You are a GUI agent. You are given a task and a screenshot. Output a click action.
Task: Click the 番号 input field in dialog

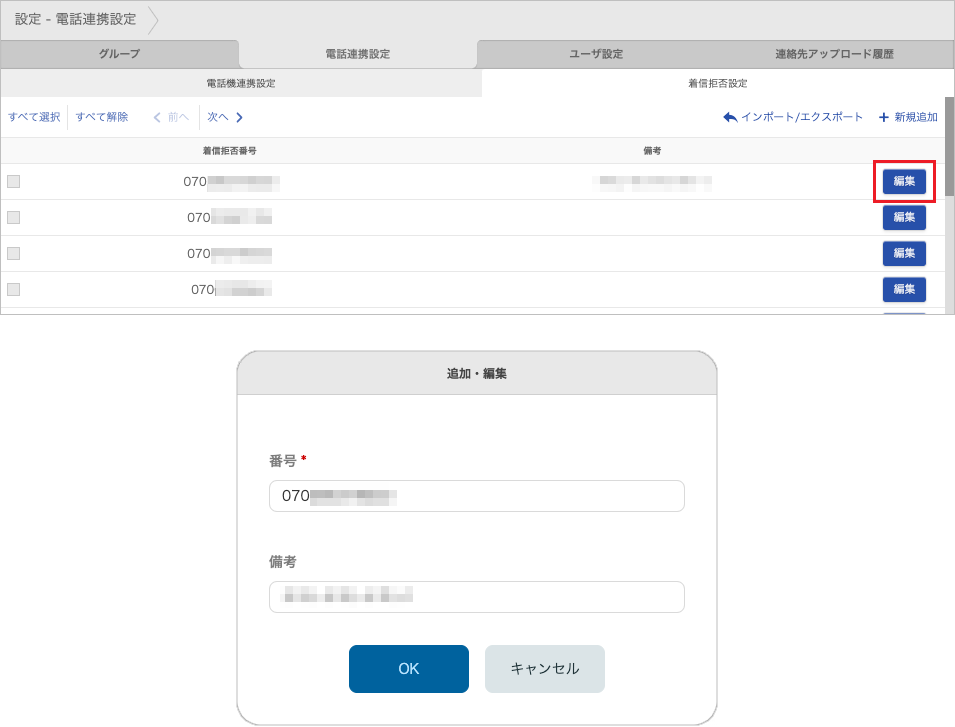(x=477, y=496)
